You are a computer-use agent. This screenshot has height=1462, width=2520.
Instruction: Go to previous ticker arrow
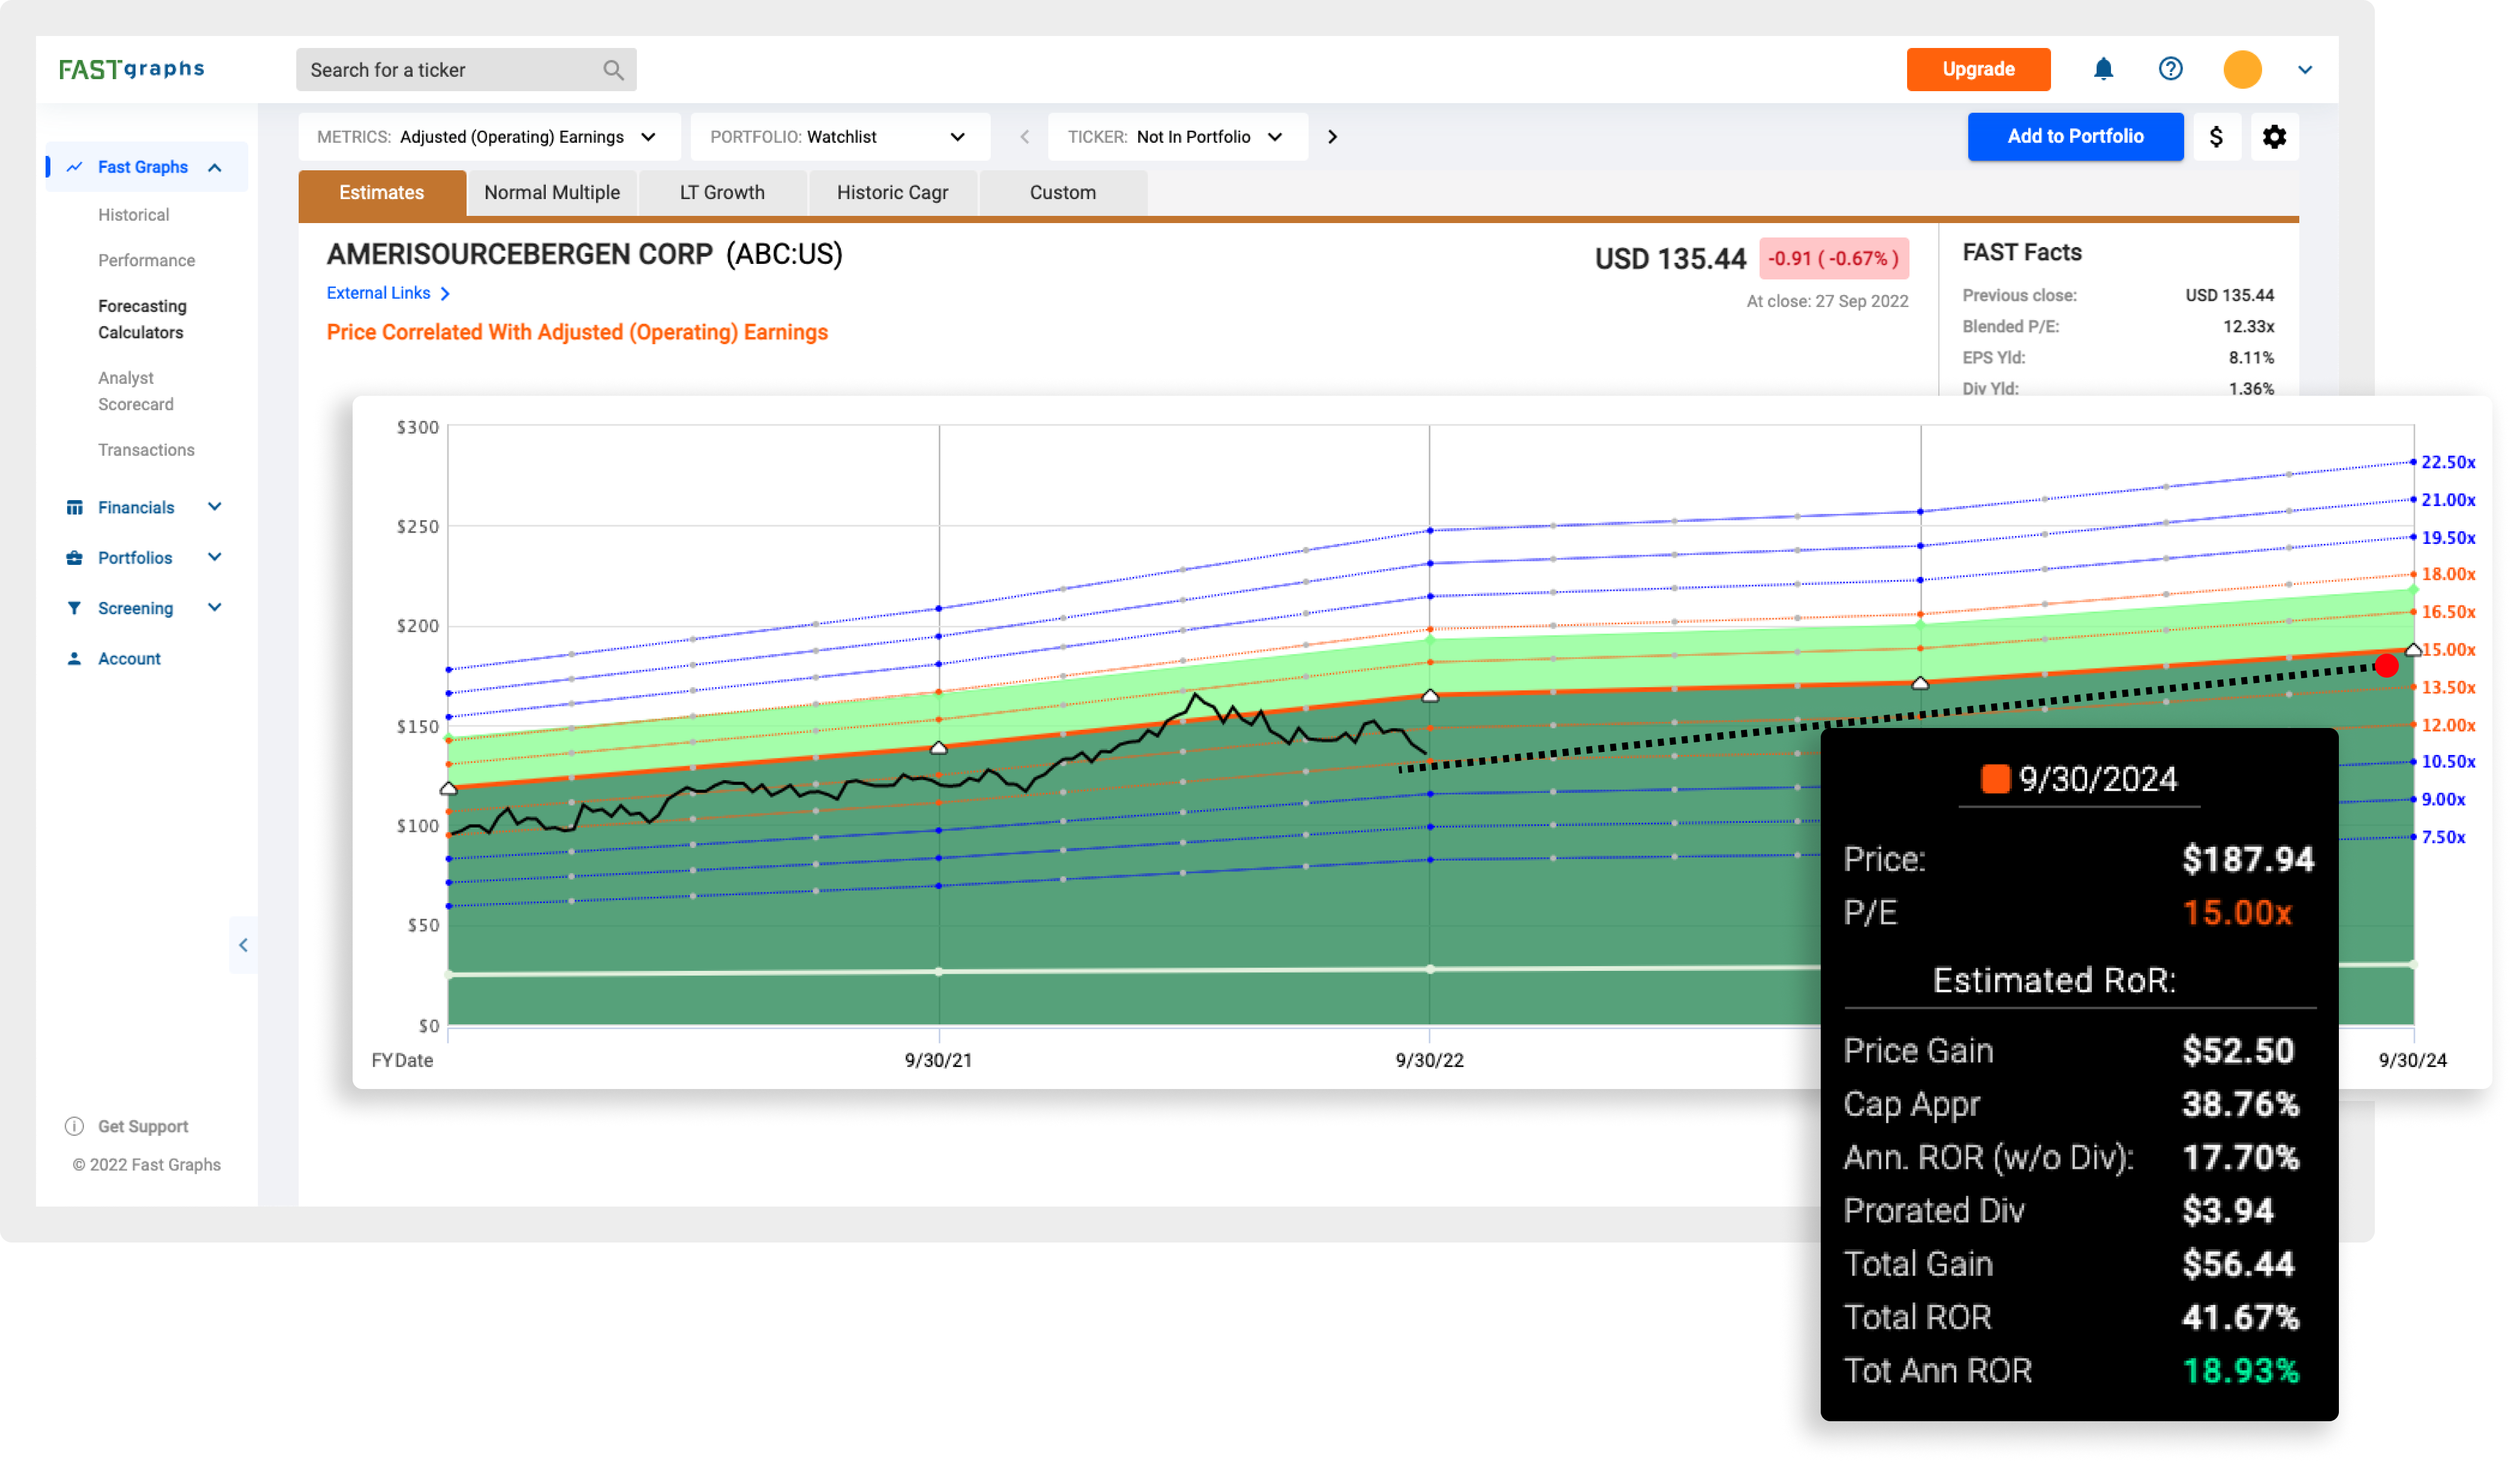1024,137
